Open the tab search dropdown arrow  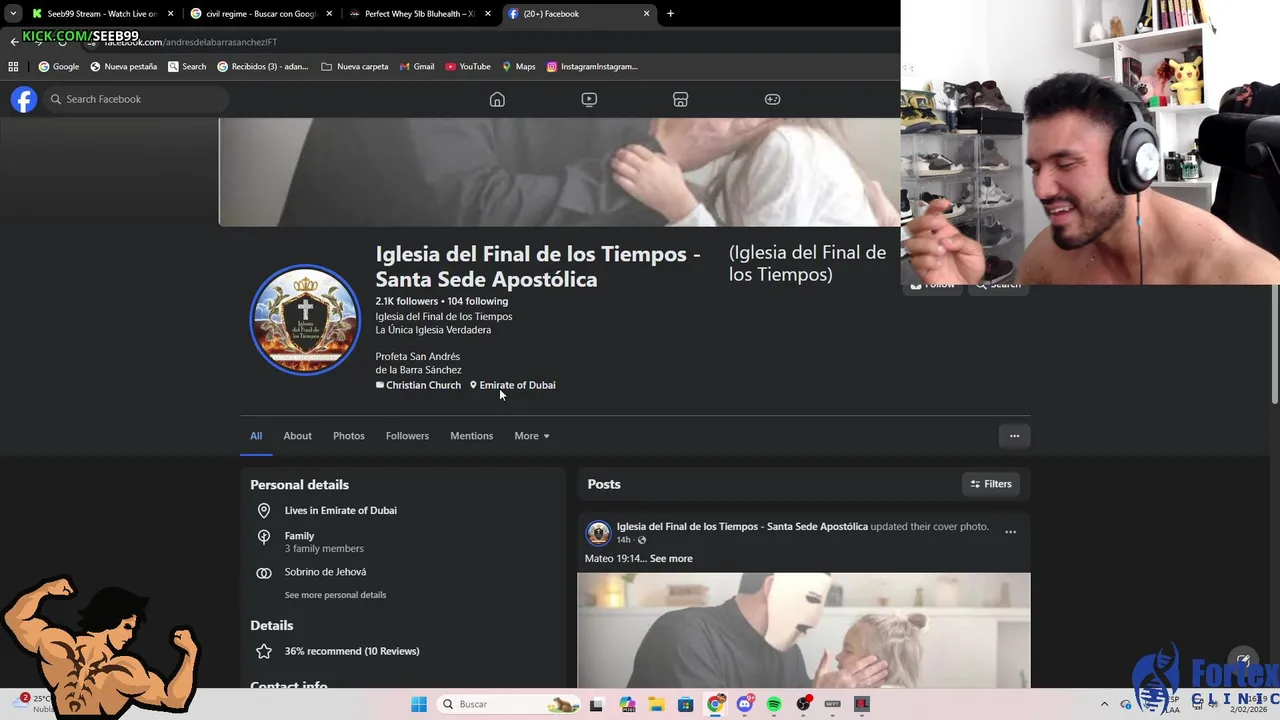click(12, 14)
